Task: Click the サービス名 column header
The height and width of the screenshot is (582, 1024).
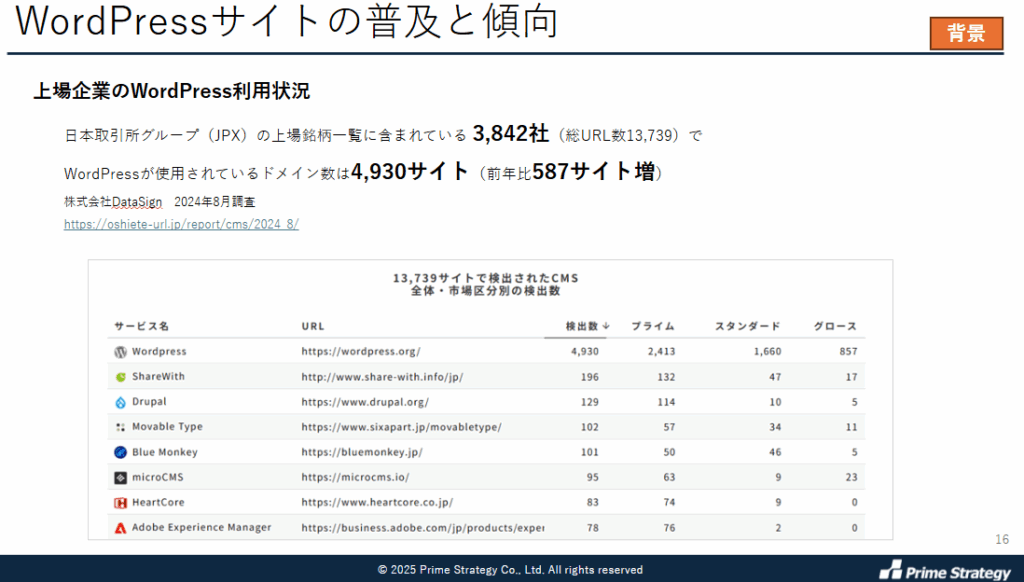Action: [142, 326]
